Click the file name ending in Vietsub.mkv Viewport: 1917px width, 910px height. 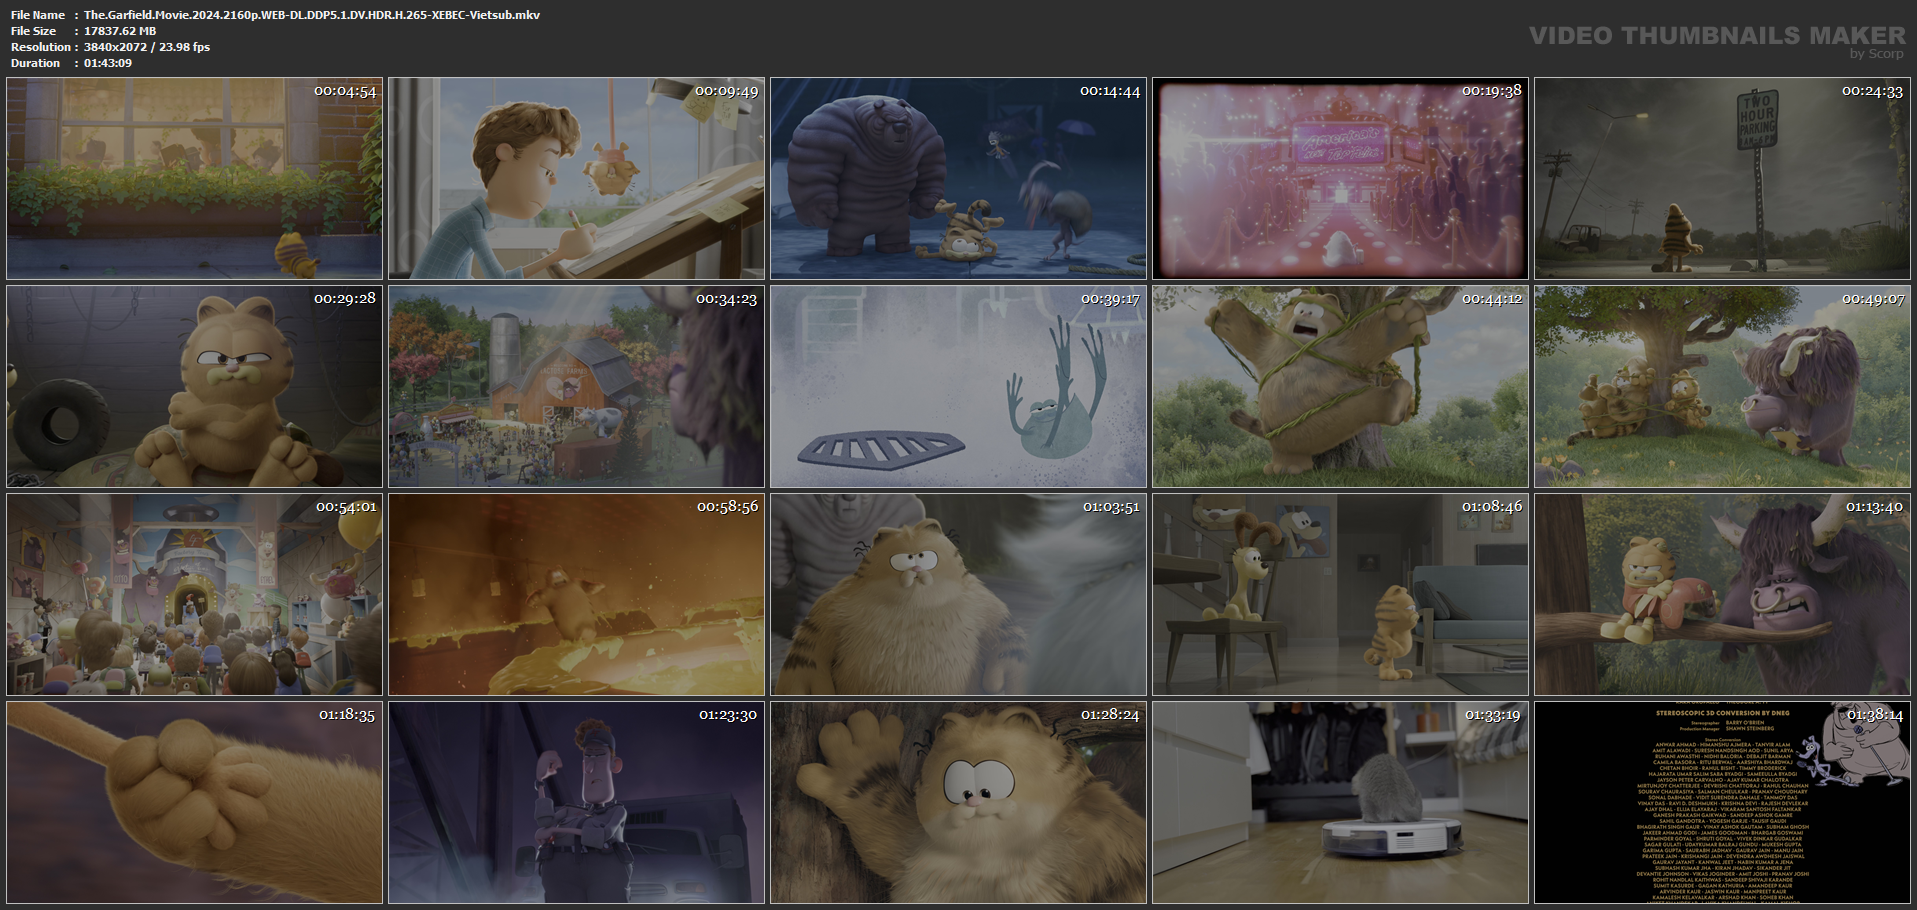click(x=312, y=15)
